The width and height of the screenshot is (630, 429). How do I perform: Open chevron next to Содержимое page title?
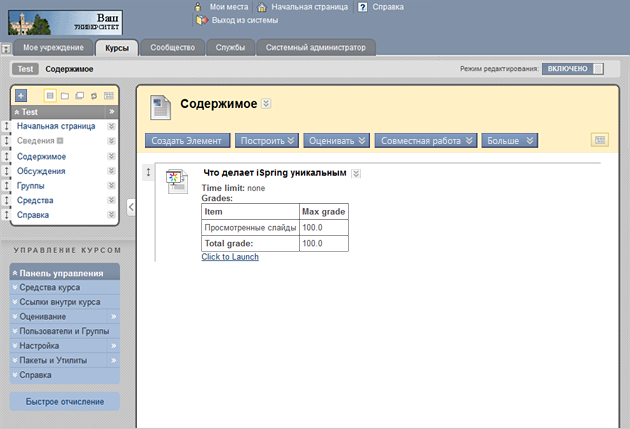click(266, 104)
